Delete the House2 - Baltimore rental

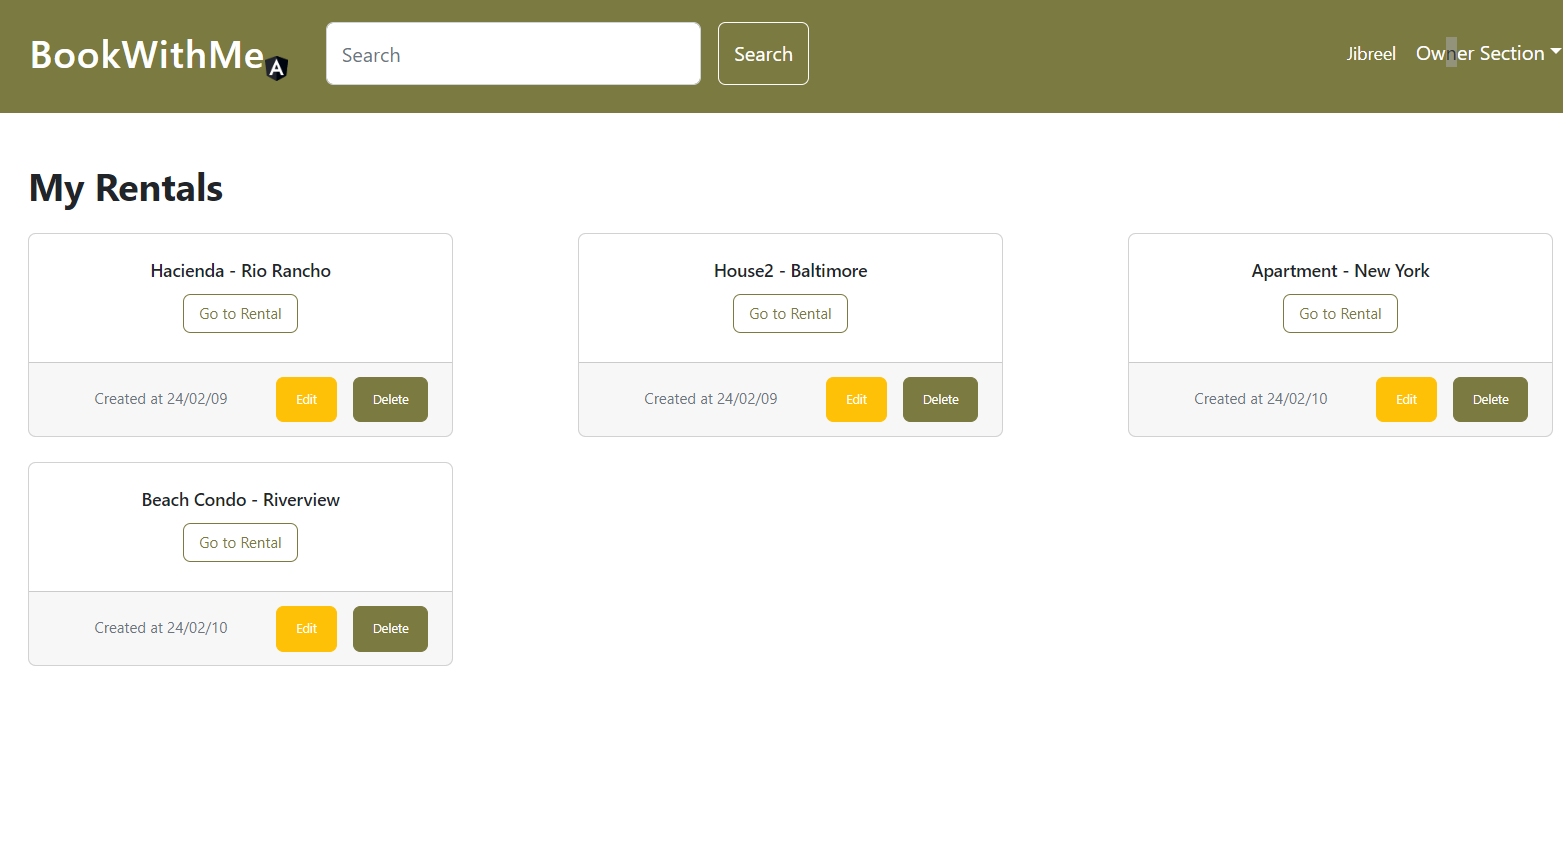click(x=940, y=400)
